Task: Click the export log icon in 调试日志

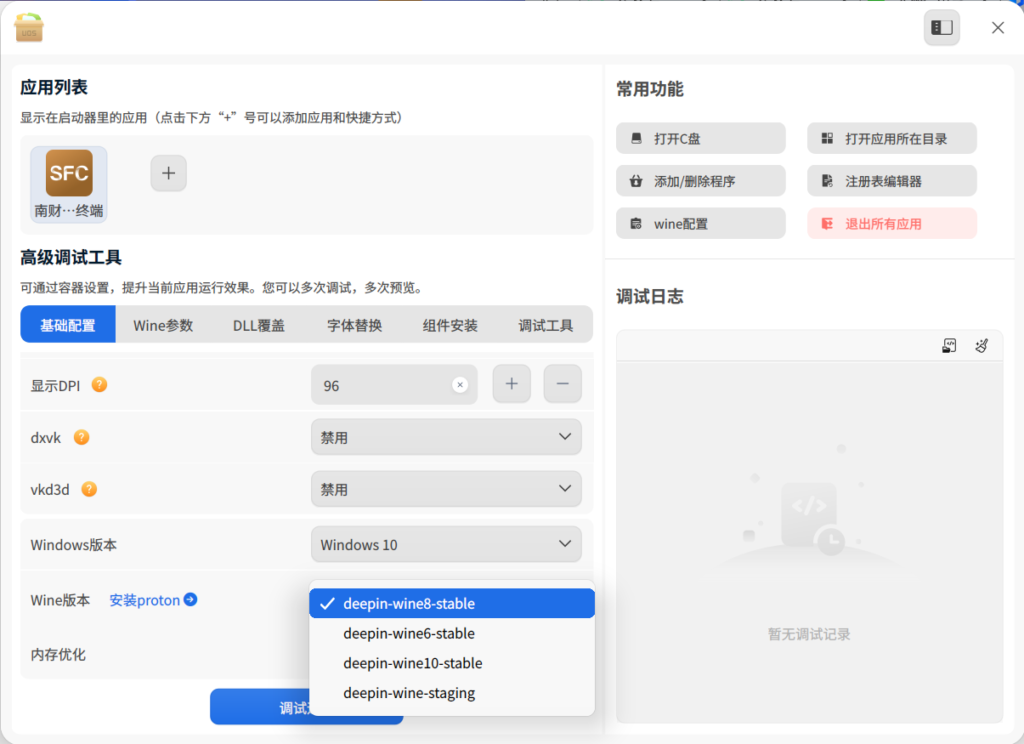Action: (x=949, y=346)
